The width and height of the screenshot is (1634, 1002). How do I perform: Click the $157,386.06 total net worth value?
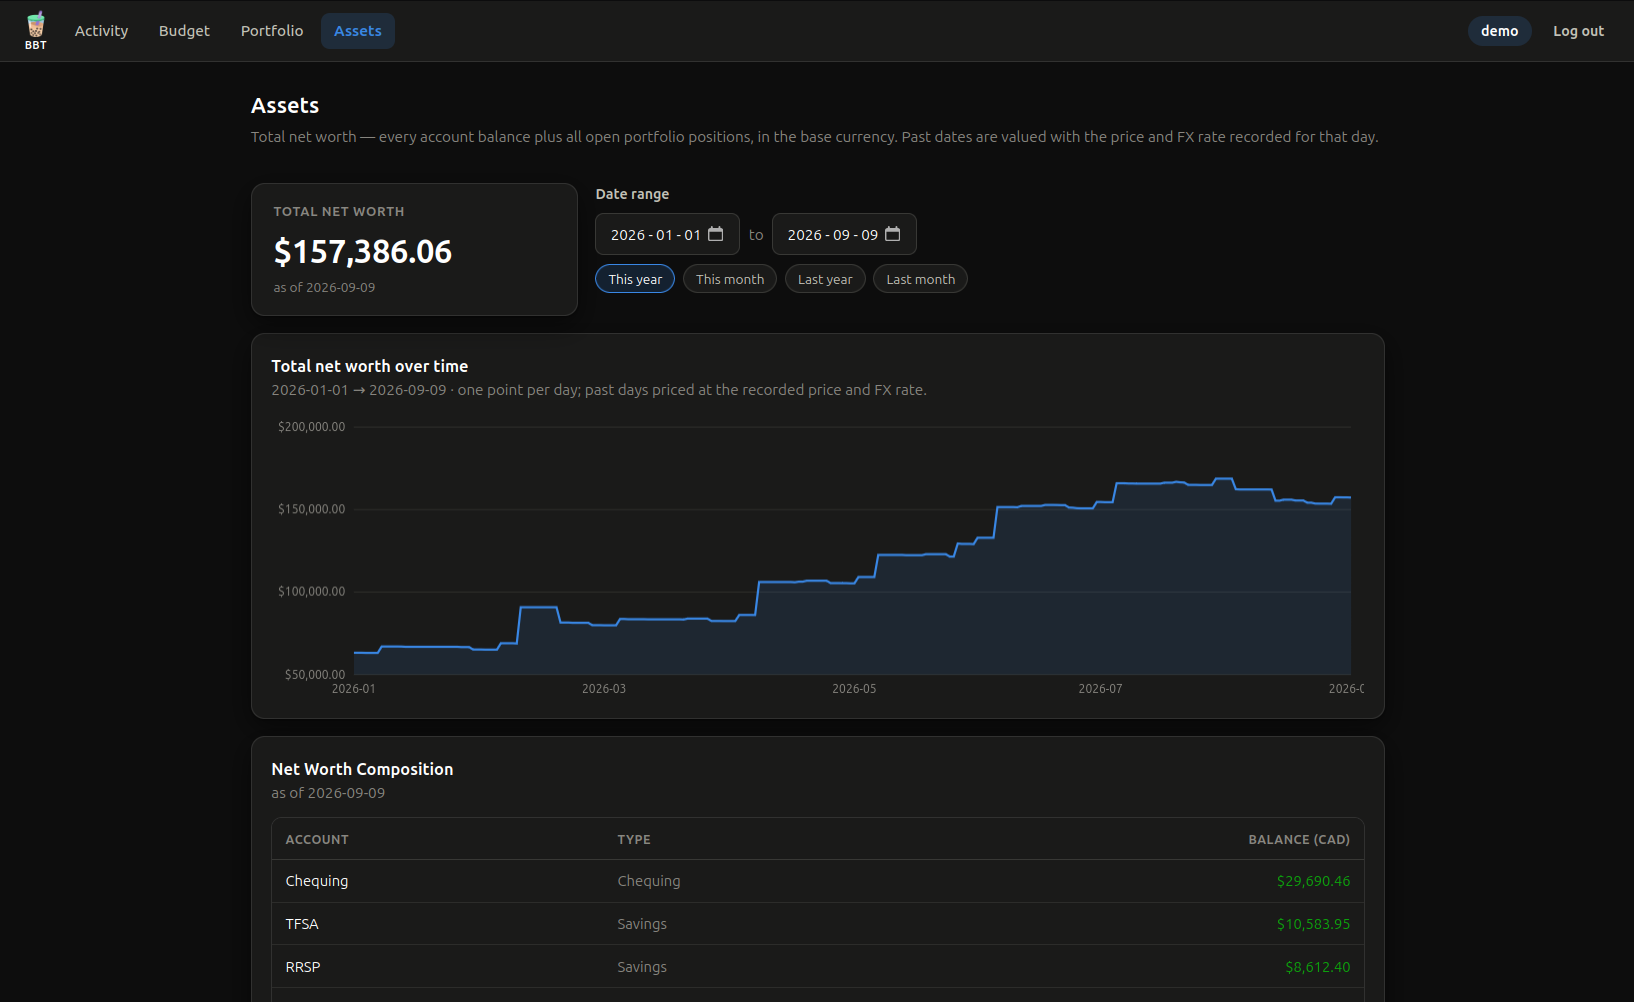(x=363, y=252)
